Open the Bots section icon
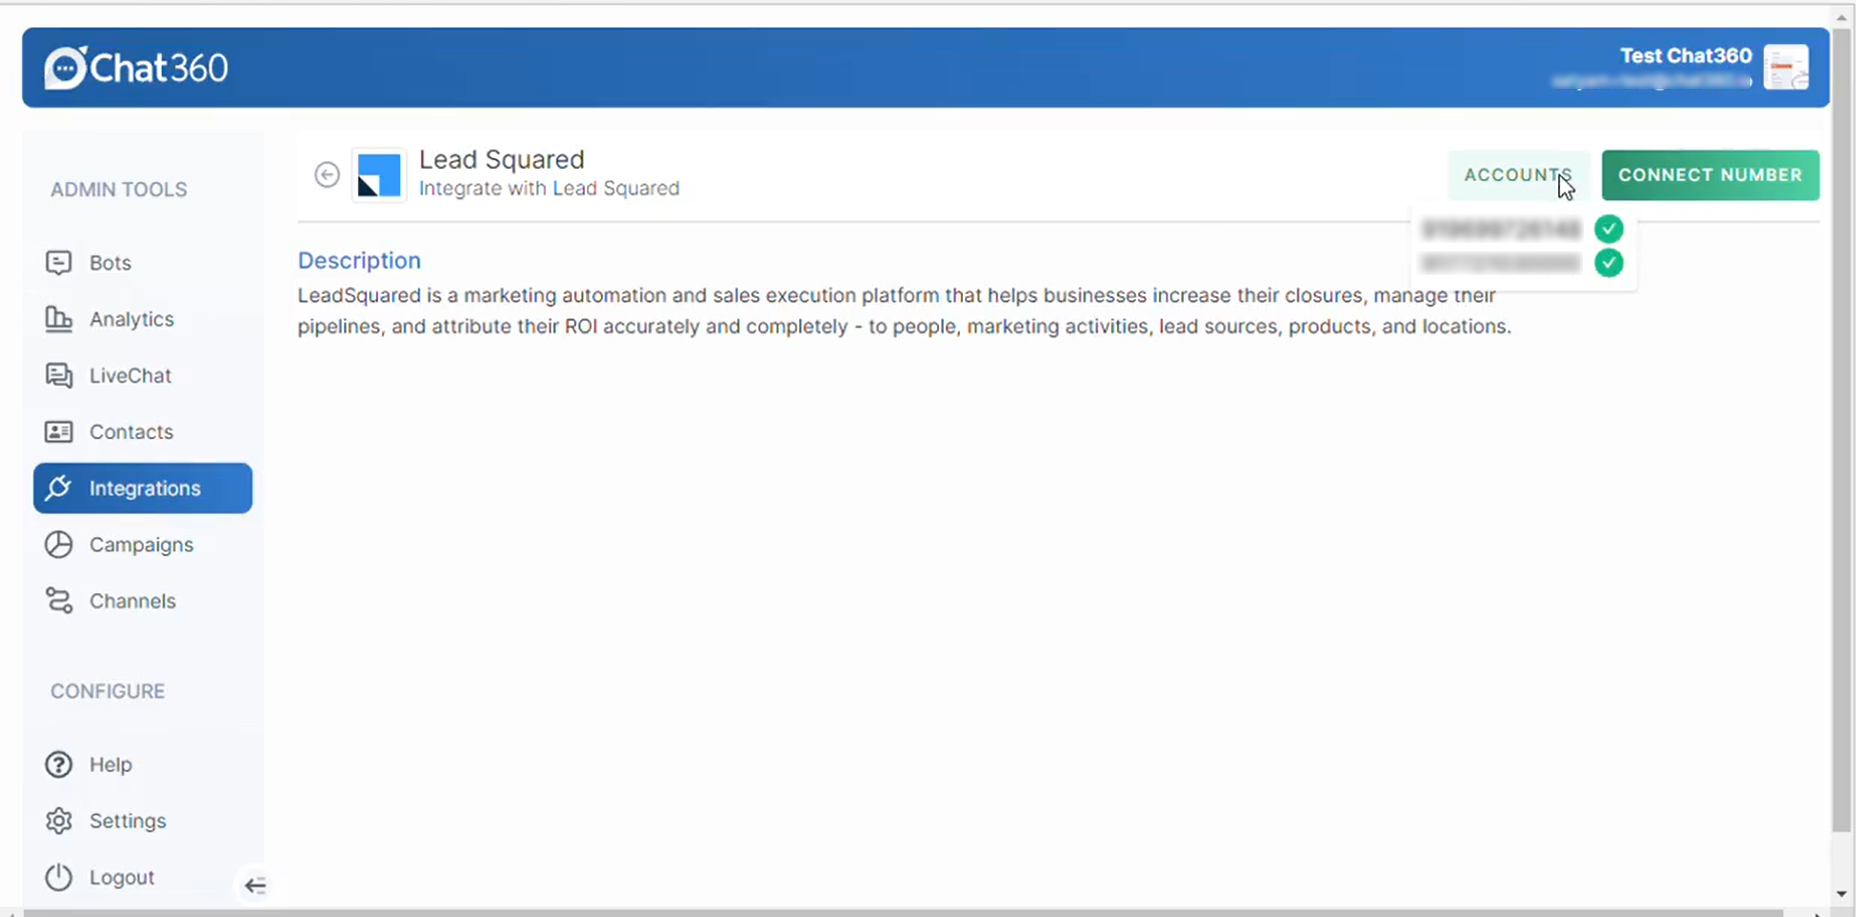The image size is (1856, 917). click(x=59, y=262)
